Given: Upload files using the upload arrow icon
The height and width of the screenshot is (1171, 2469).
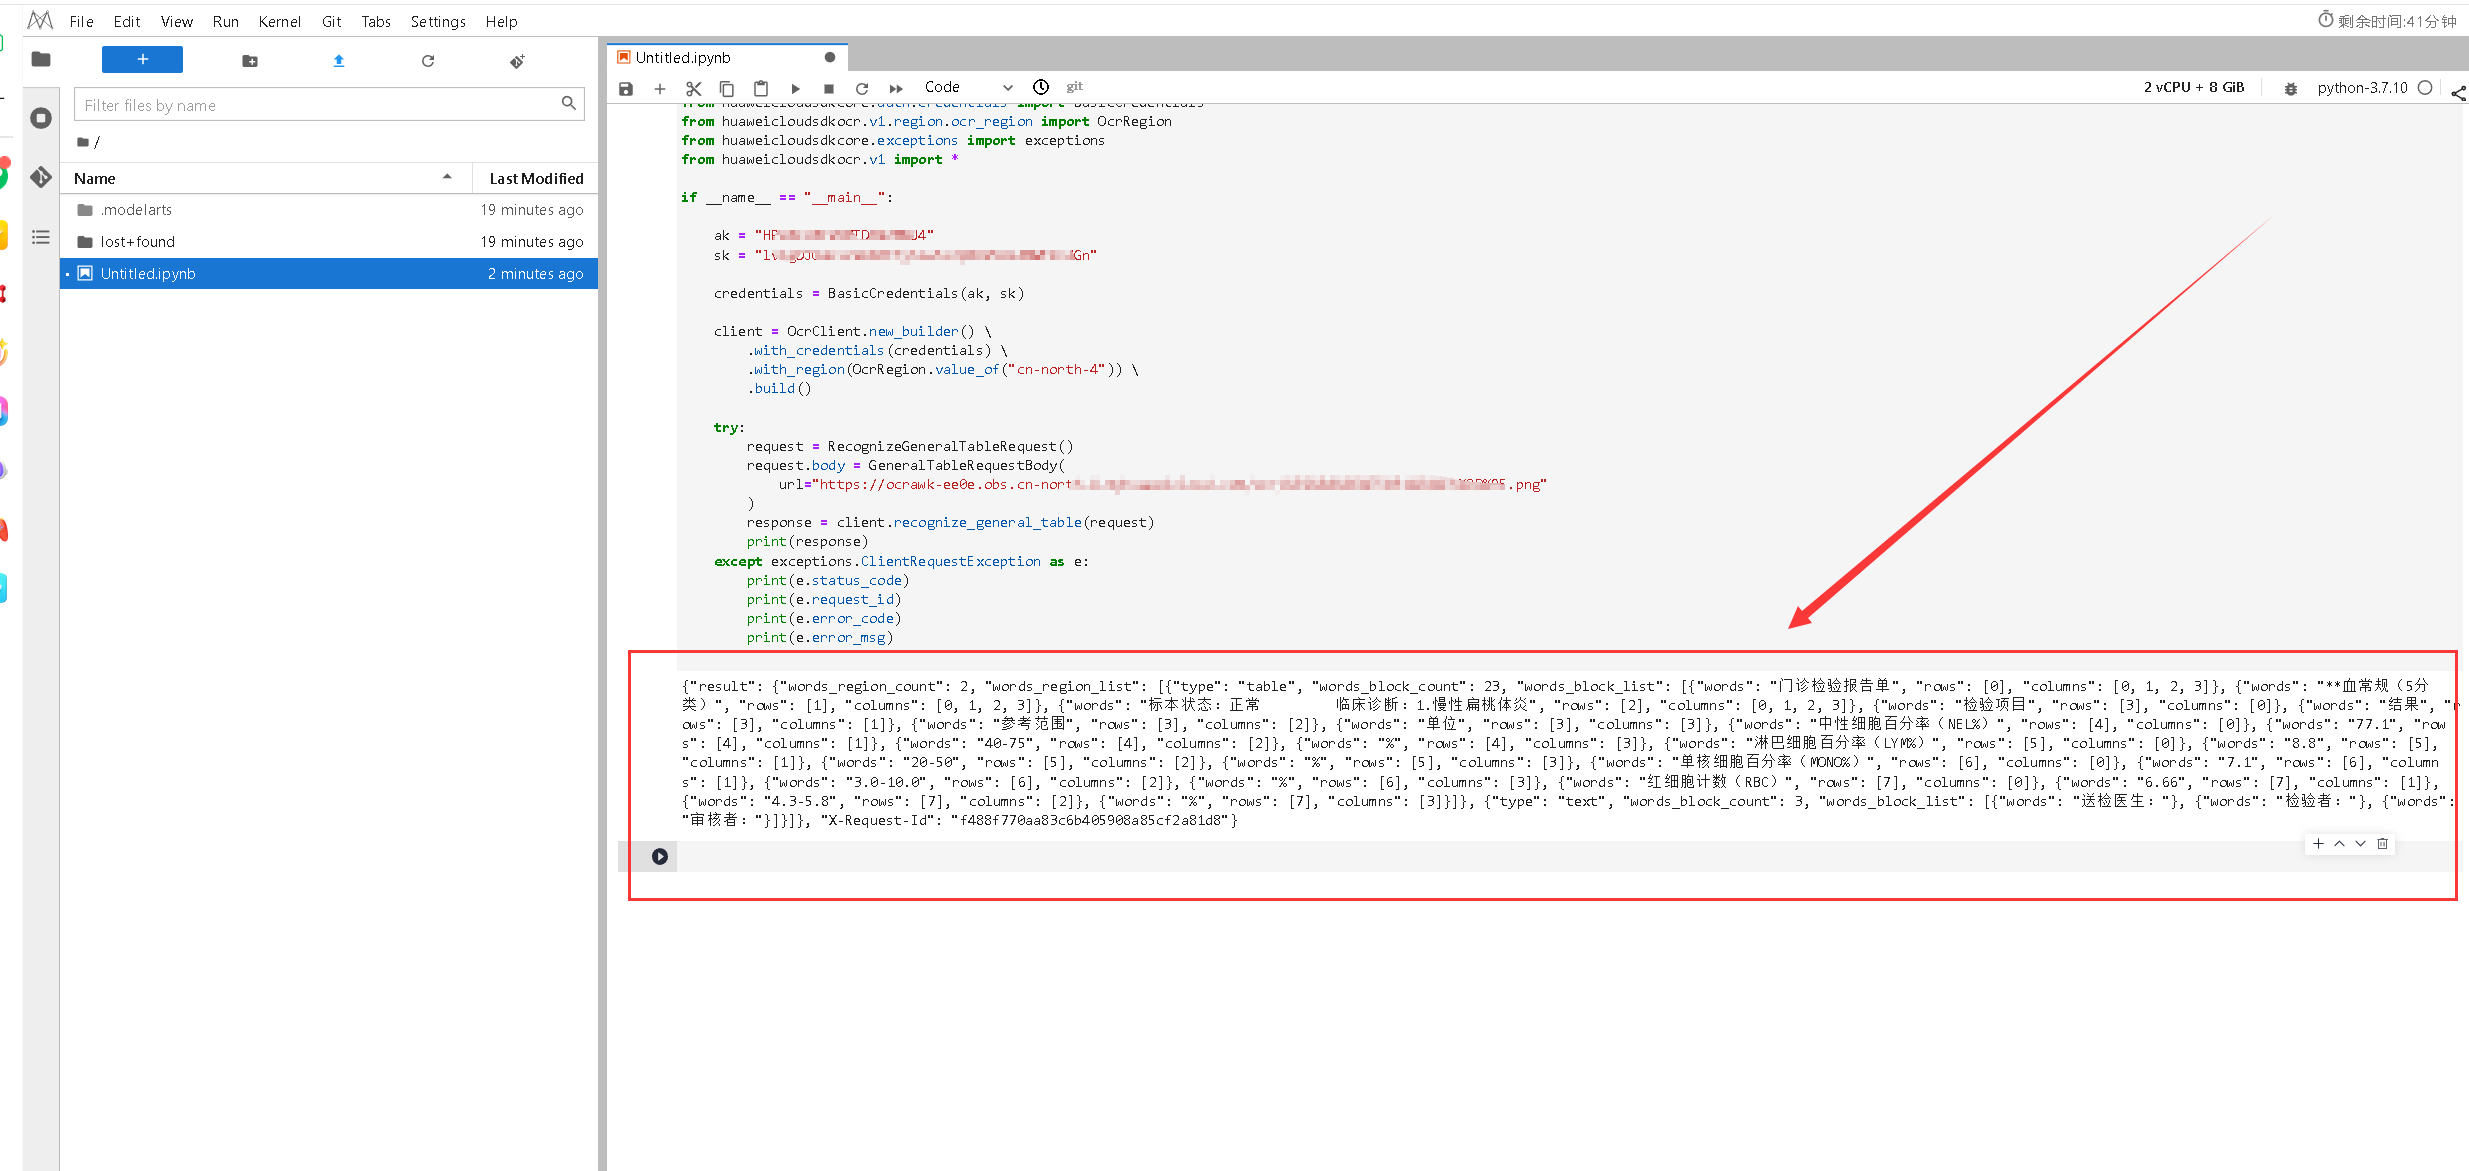Looking at the screenshot, I should pos(339,61).
